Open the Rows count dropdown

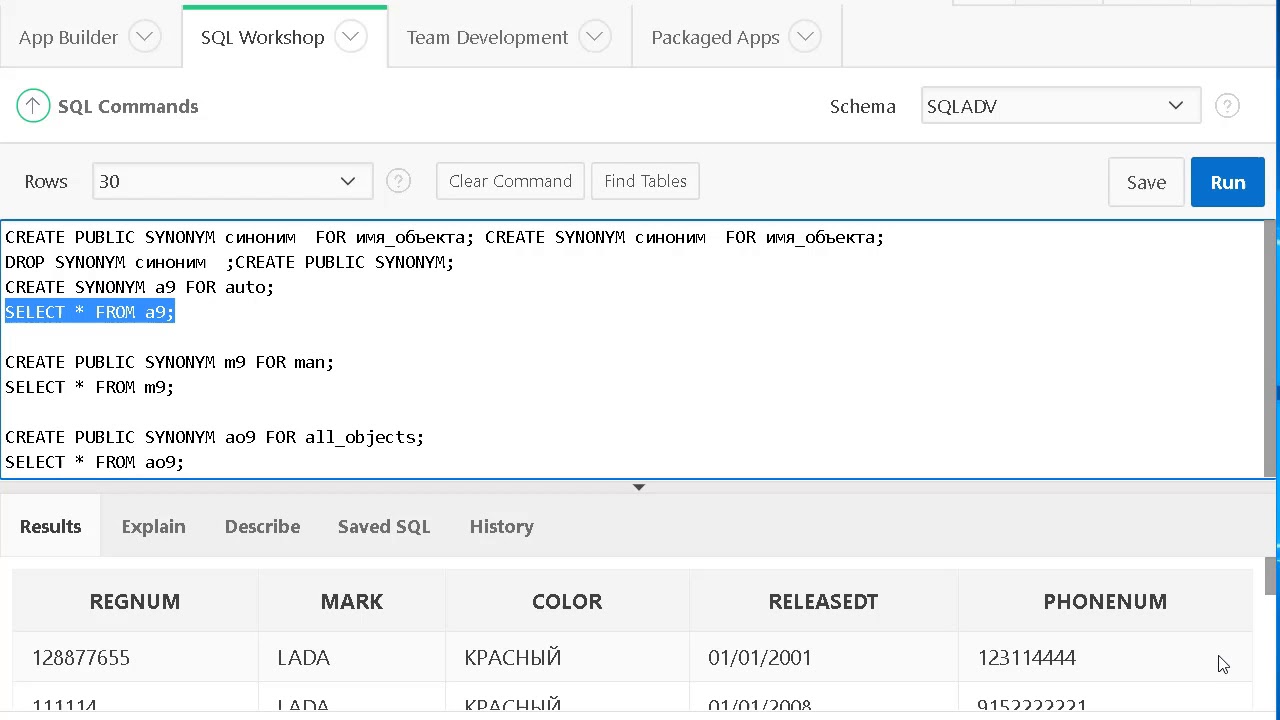pos(232,181)
